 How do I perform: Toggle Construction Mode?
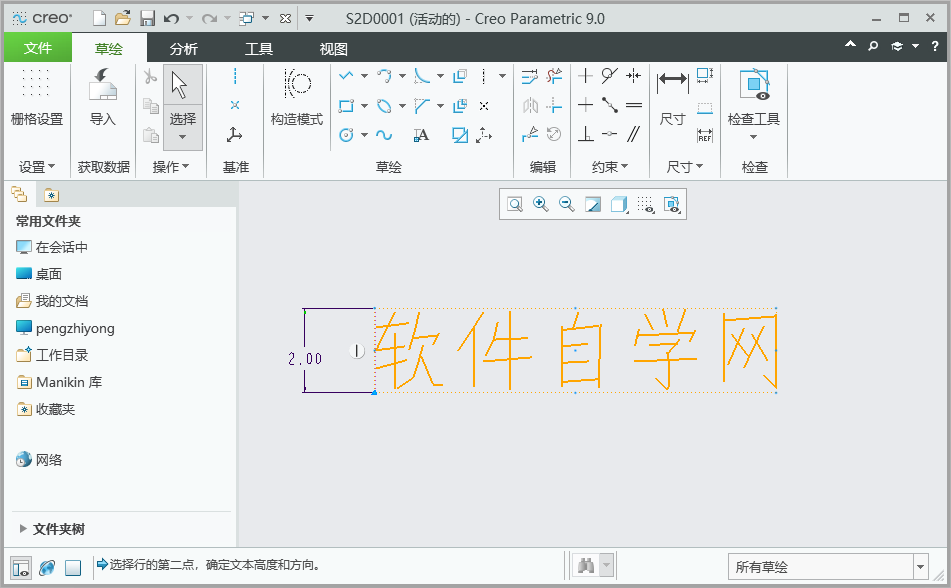(x=297, y=97)
